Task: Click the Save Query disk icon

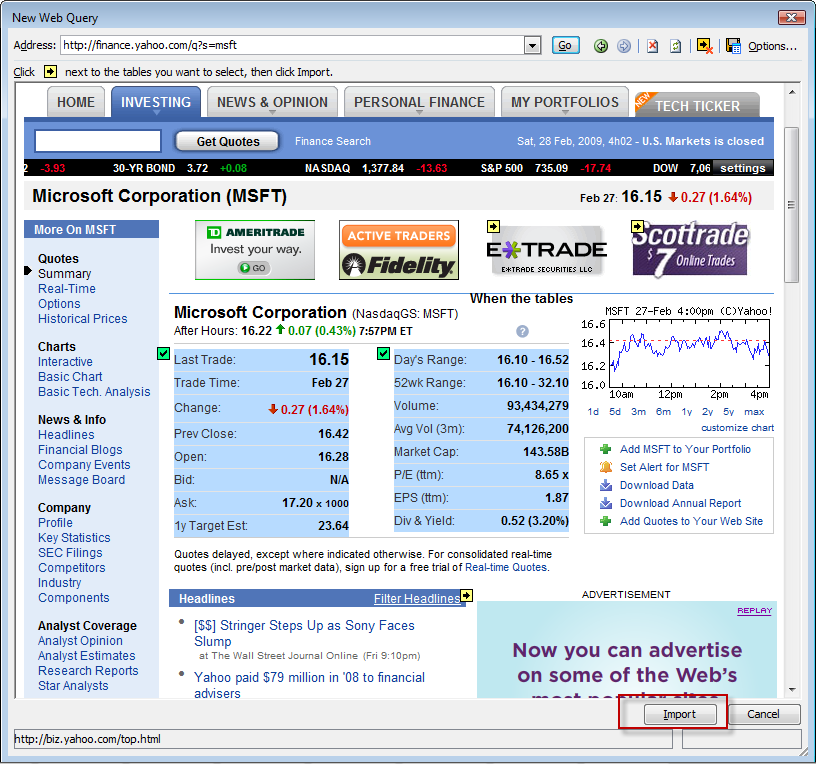Action: tap(733, 46)
